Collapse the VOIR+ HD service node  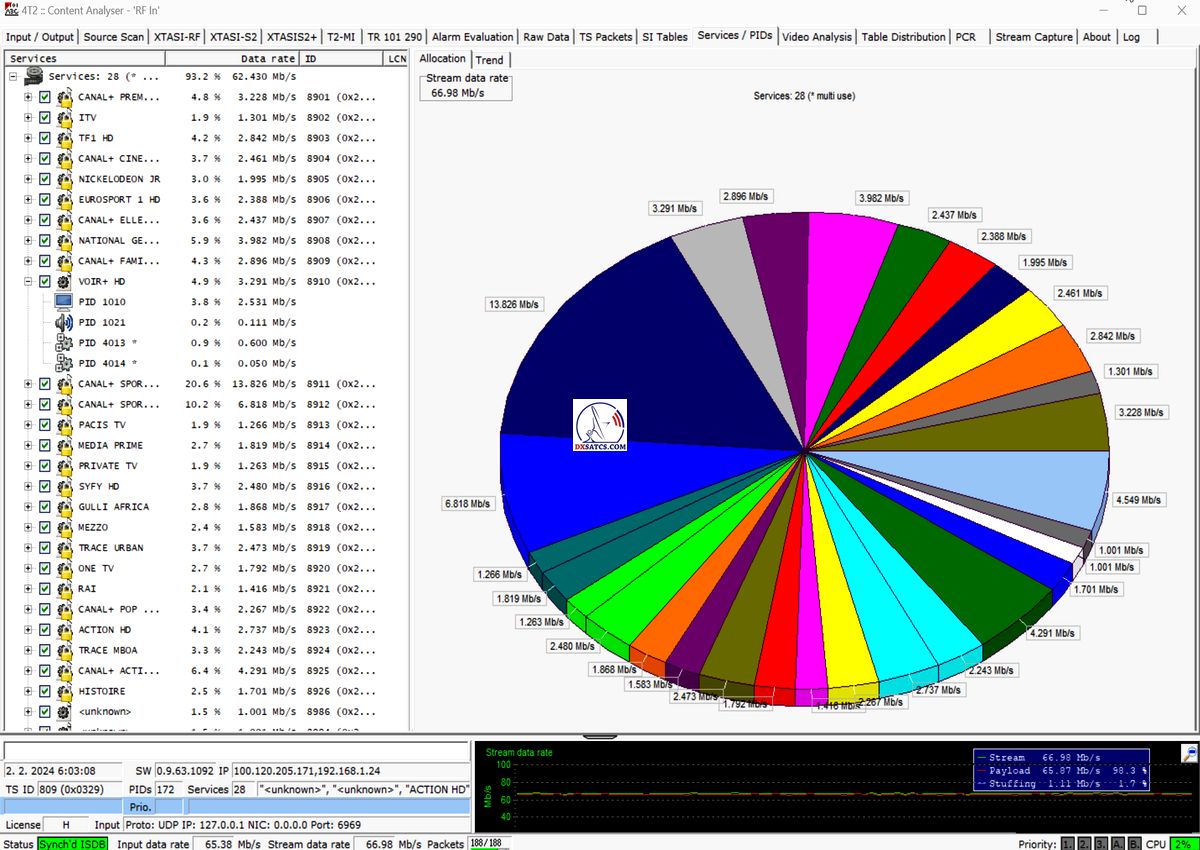point(28,282)
